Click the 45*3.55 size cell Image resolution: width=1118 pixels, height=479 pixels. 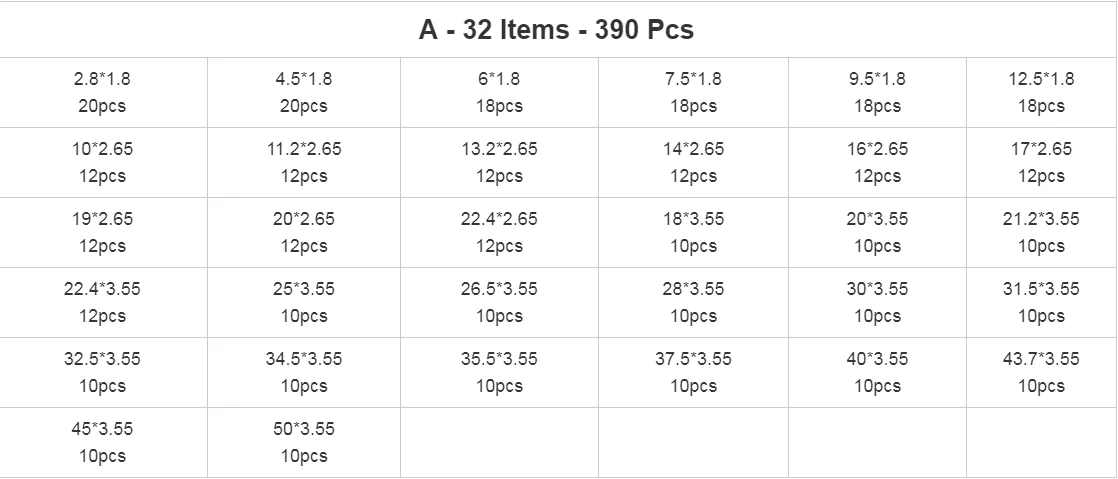tap(102, 442)
